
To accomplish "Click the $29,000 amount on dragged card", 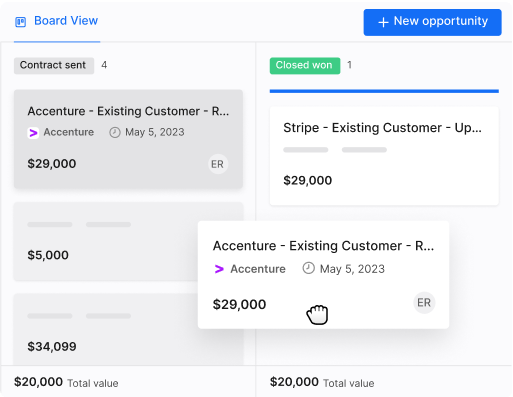I will 239,304.
